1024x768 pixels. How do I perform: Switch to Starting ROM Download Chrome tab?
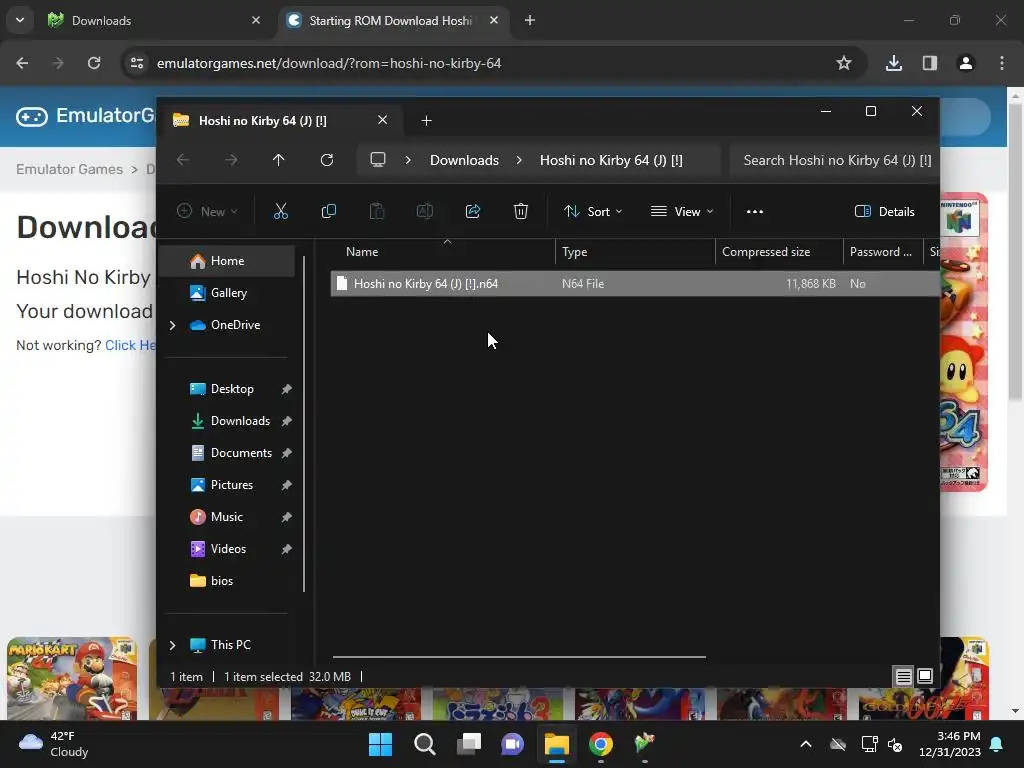pos(392,20)
